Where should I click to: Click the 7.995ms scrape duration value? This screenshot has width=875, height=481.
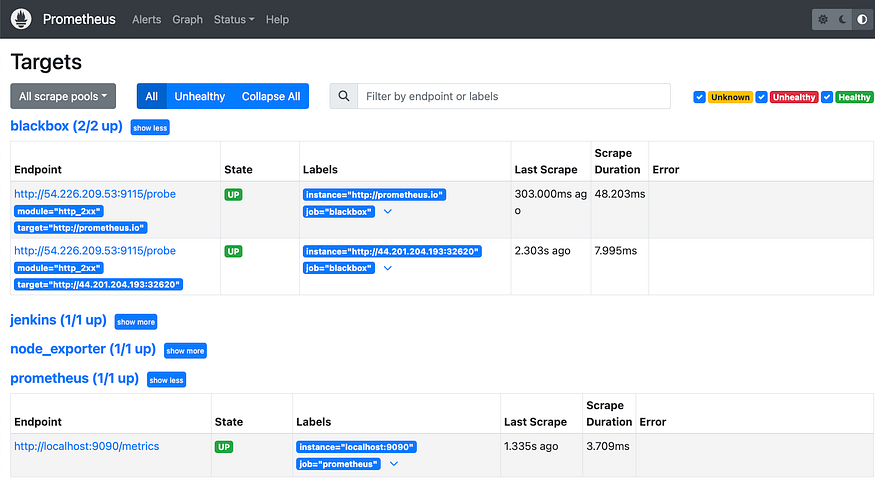(616, 251)
